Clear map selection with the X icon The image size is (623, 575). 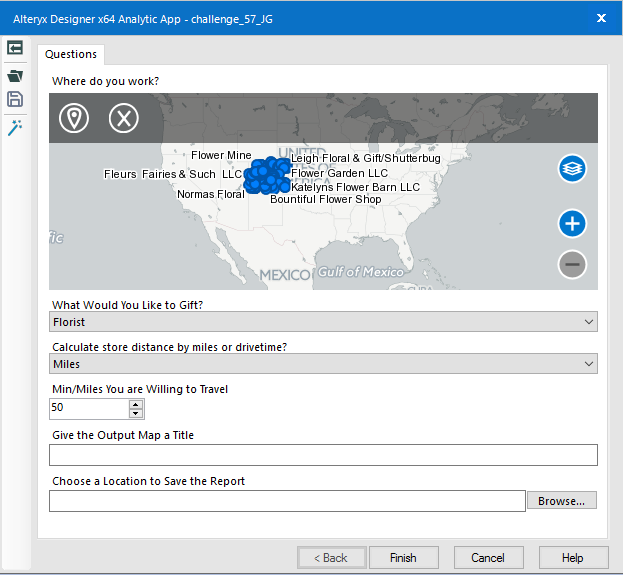[x=123, y=118]
